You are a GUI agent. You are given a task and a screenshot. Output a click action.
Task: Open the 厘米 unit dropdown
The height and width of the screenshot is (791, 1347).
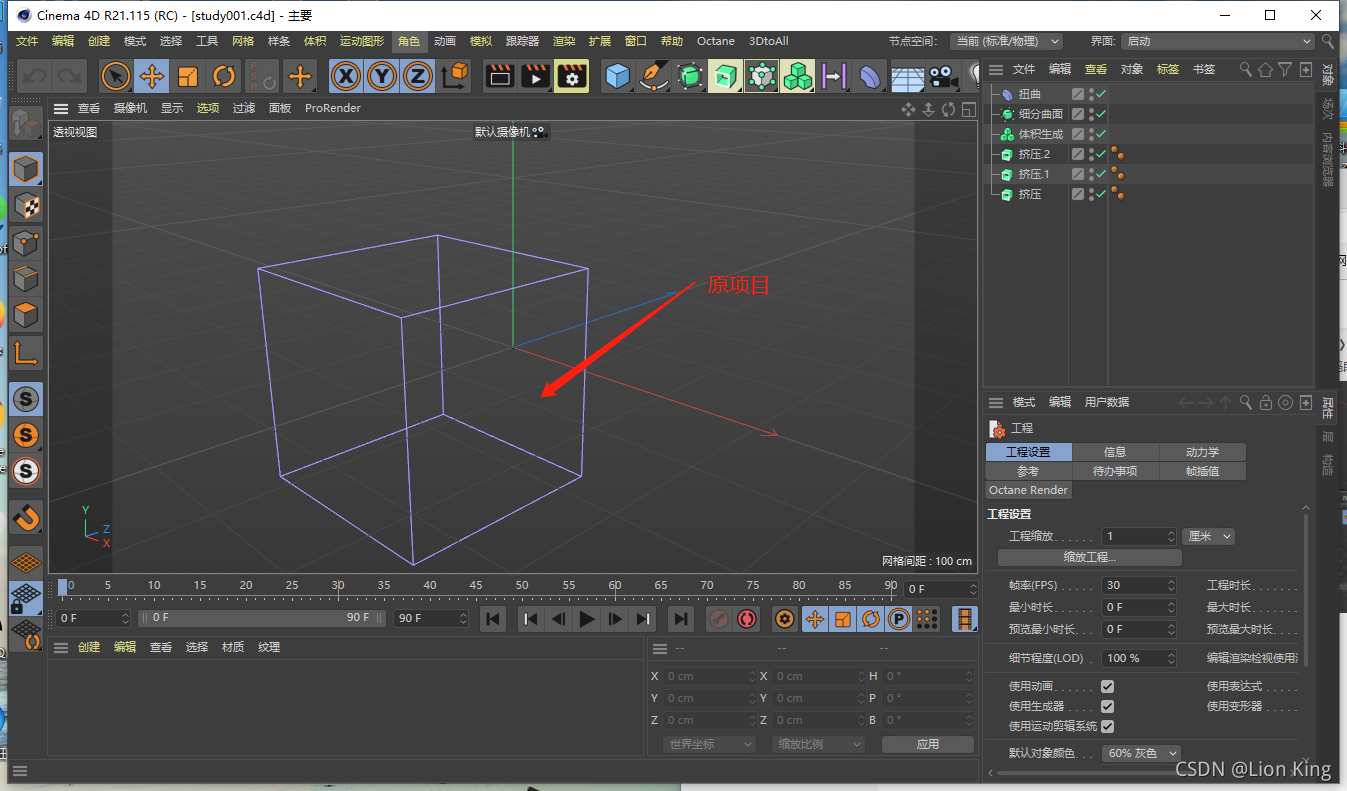(1208, 537)
